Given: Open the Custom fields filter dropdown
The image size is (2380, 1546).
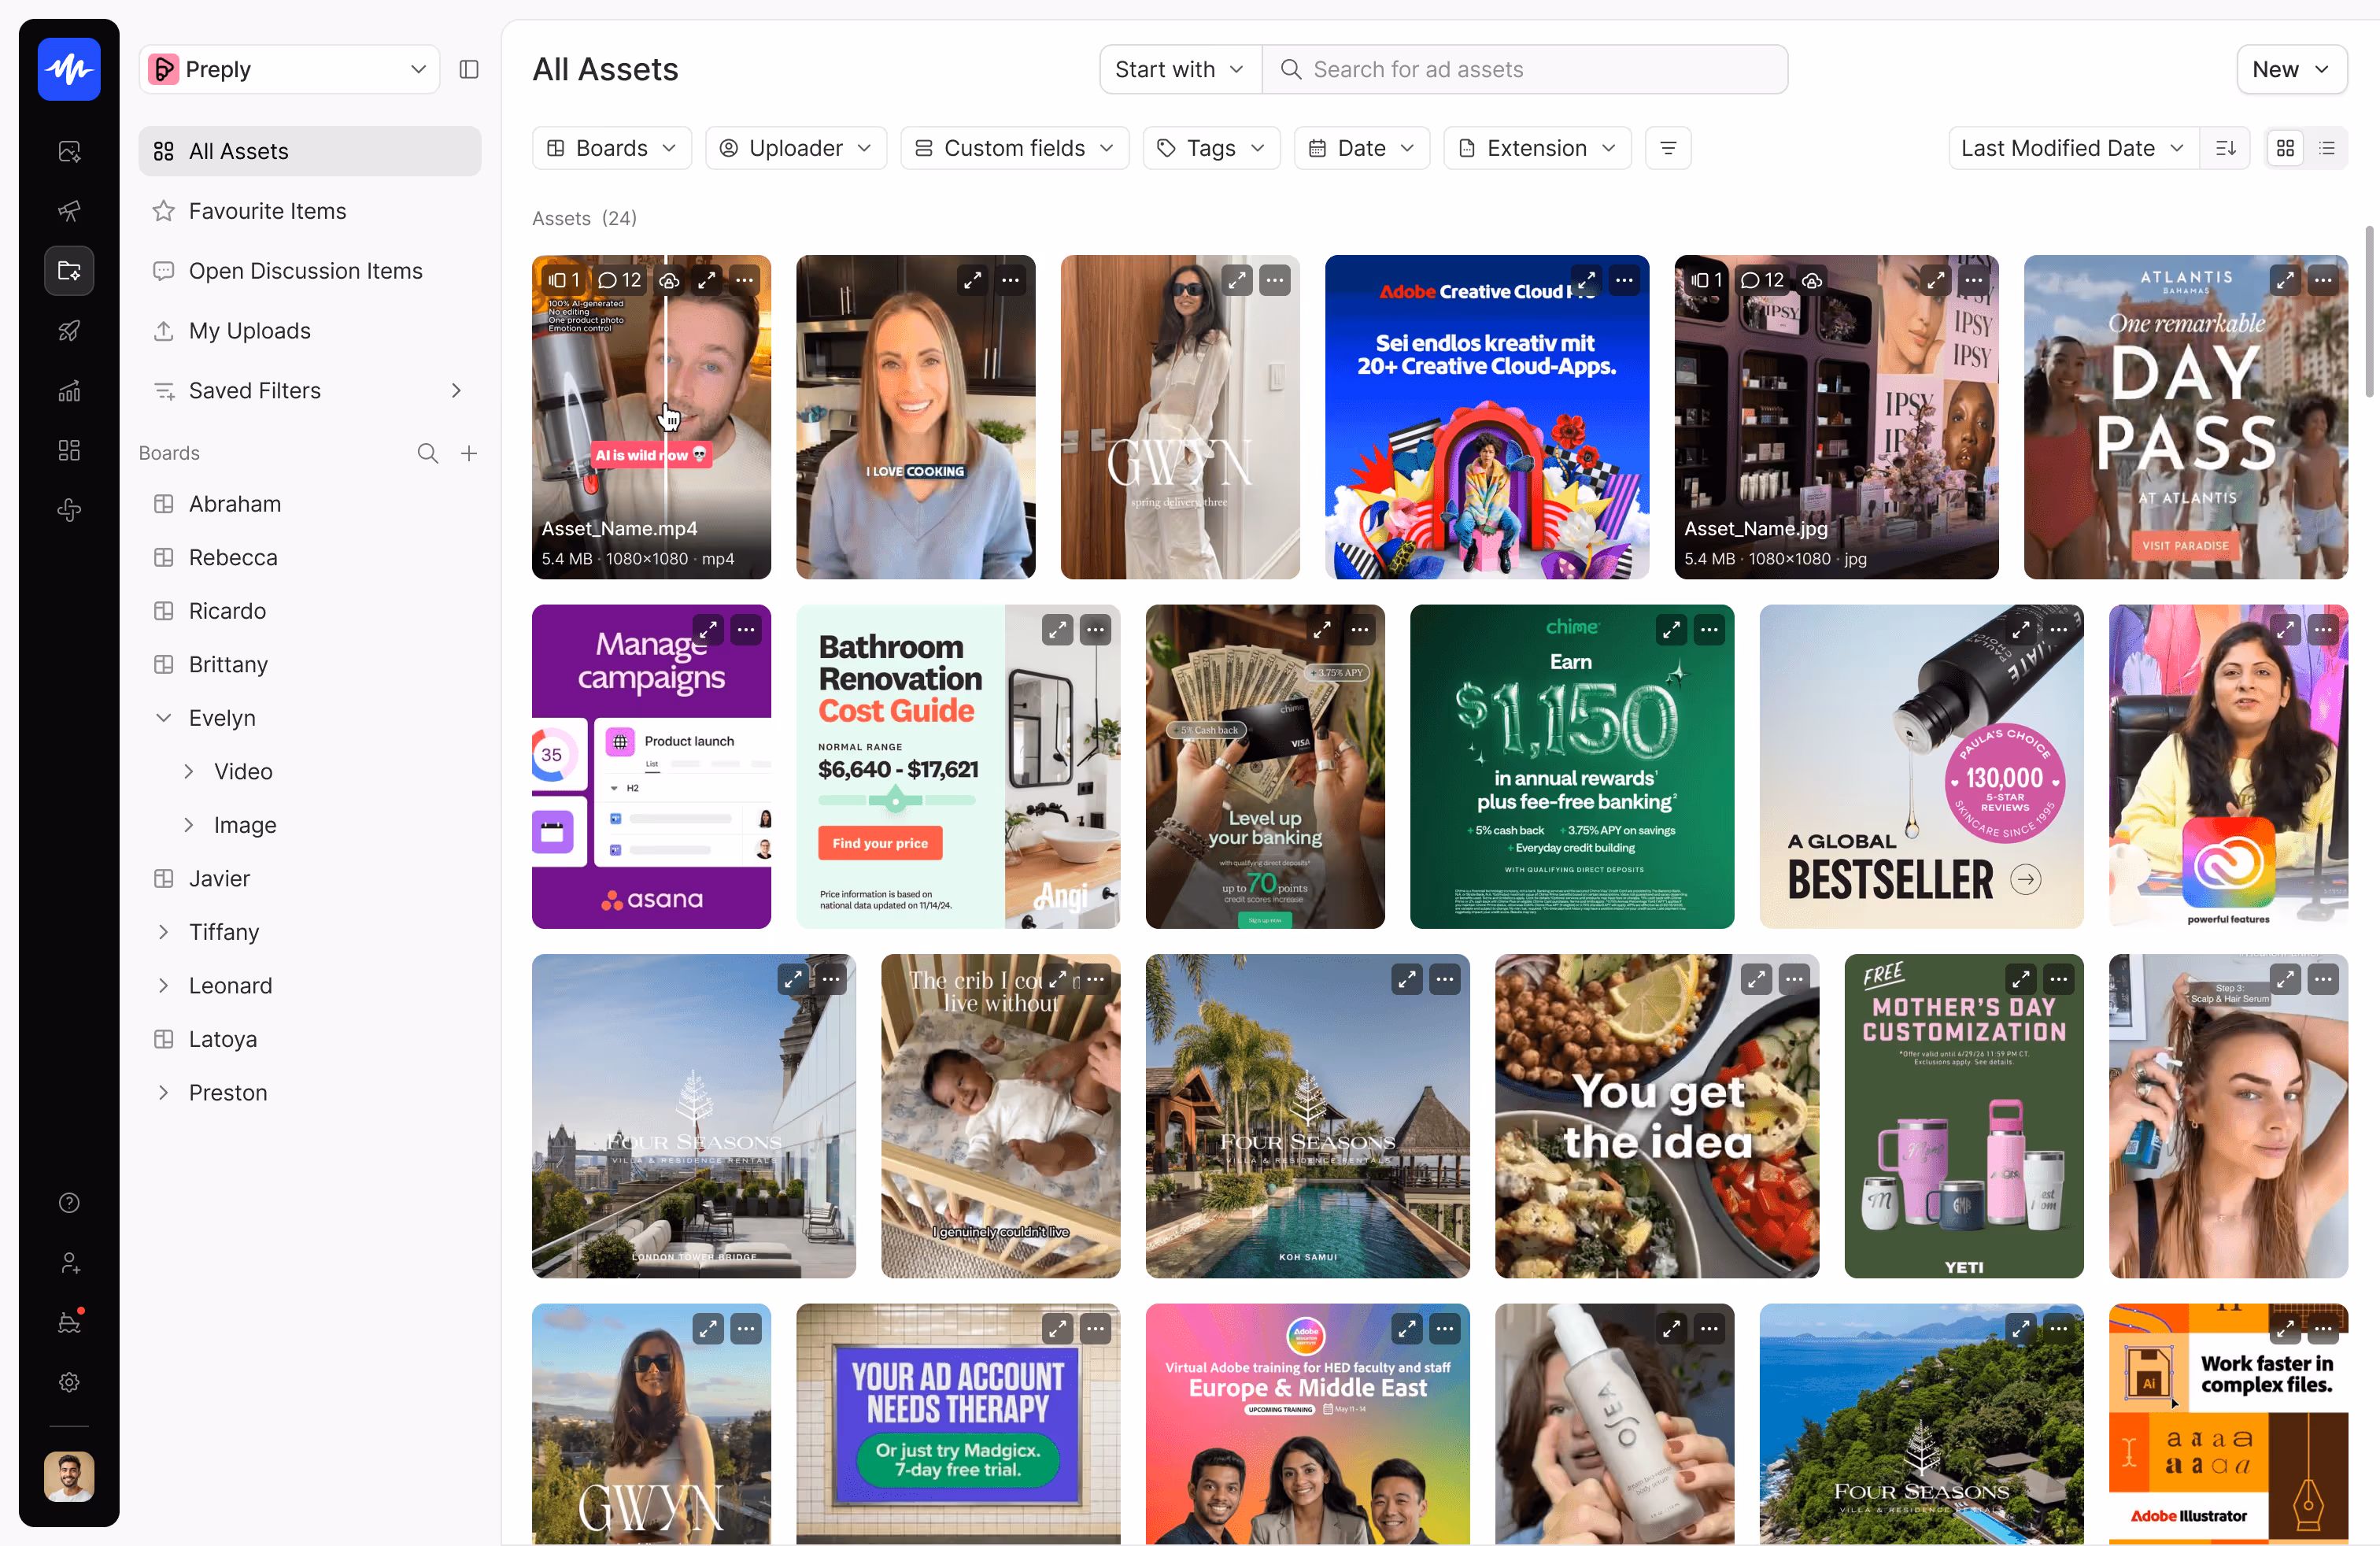Looking at the screenshot, I should coord(1015,148).
